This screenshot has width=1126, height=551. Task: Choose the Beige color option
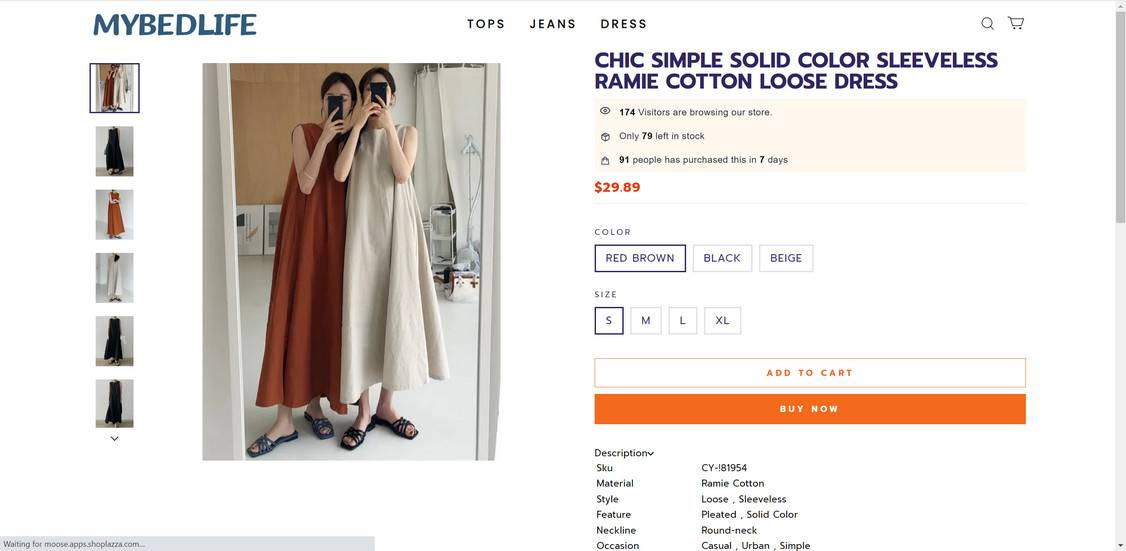[786, 258]
